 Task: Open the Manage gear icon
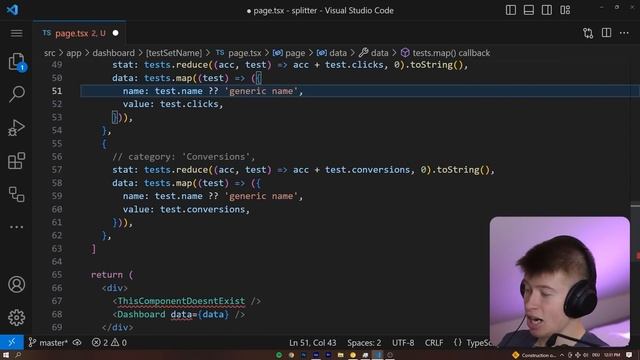point(16,317)
